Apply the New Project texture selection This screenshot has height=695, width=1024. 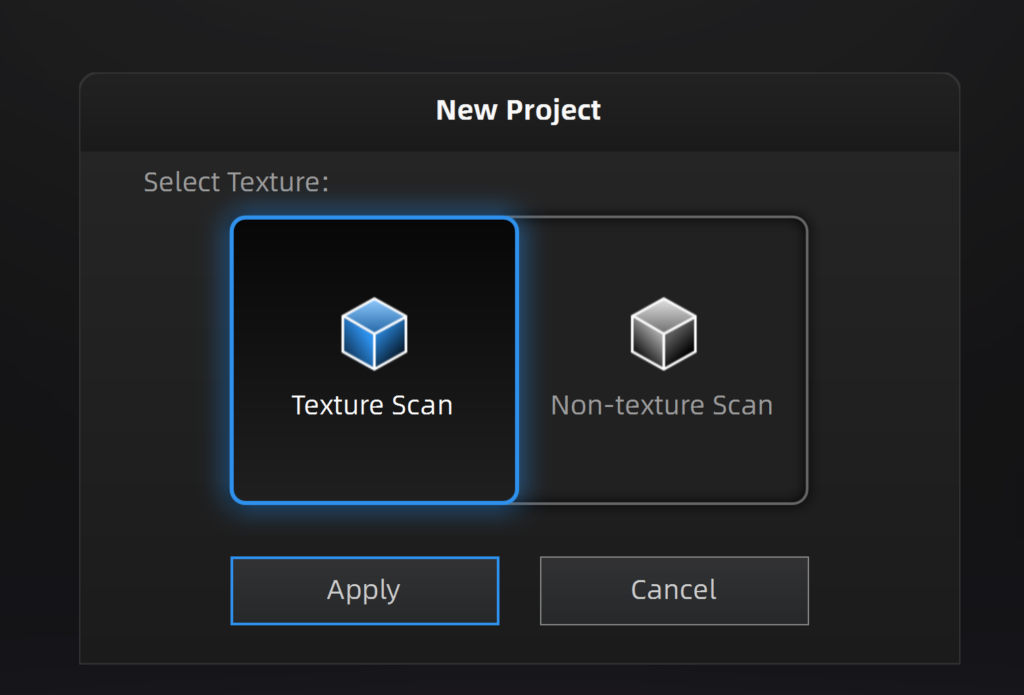(365, 590)
